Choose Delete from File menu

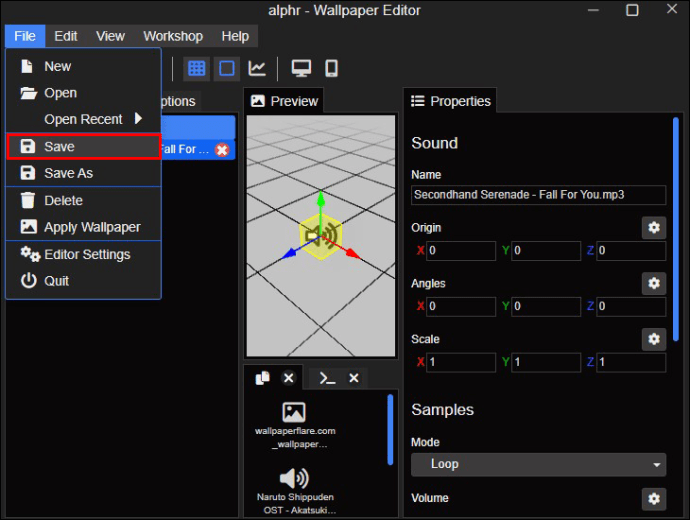[x=83, y=201]
